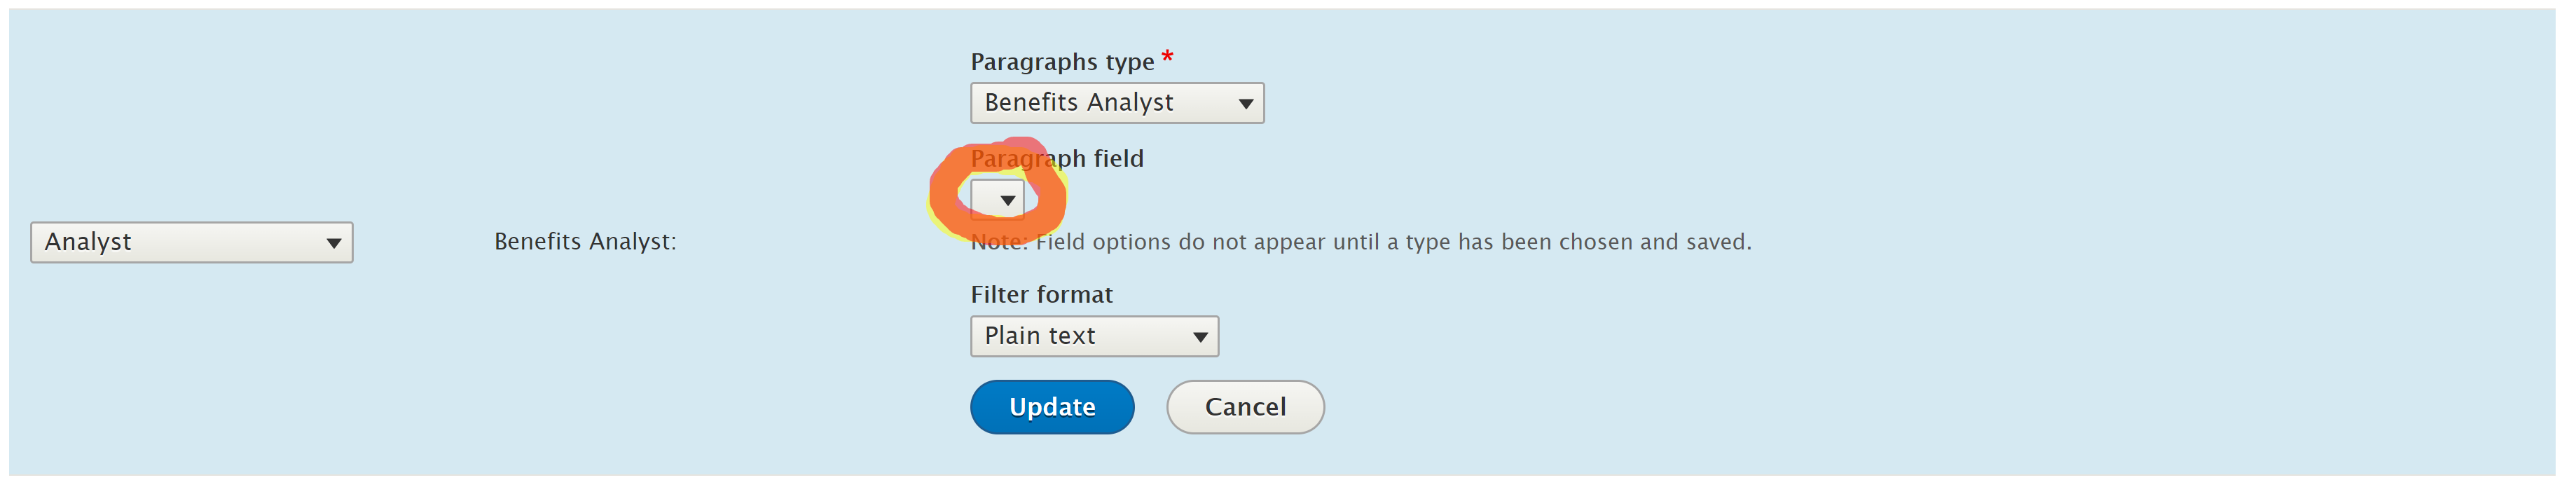This screenshot has width=2576, height=487.
Task: Click the arrow beside Plain text
Action: coord(1200,338)
